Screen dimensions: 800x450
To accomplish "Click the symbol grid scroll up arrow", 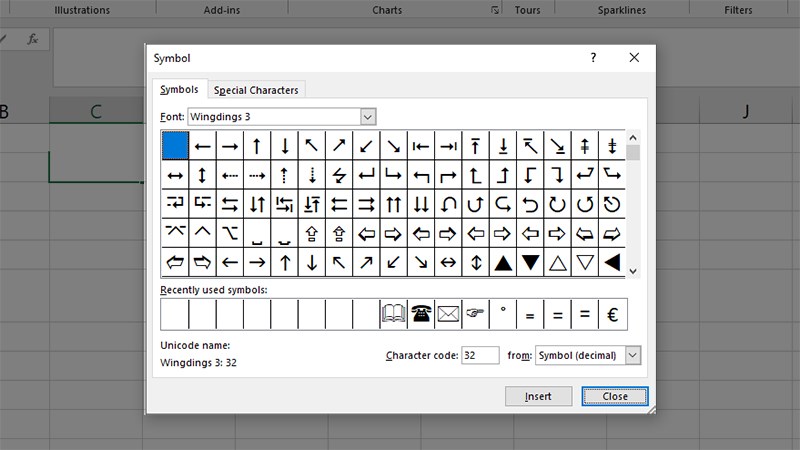I will [x=633, y=138].
